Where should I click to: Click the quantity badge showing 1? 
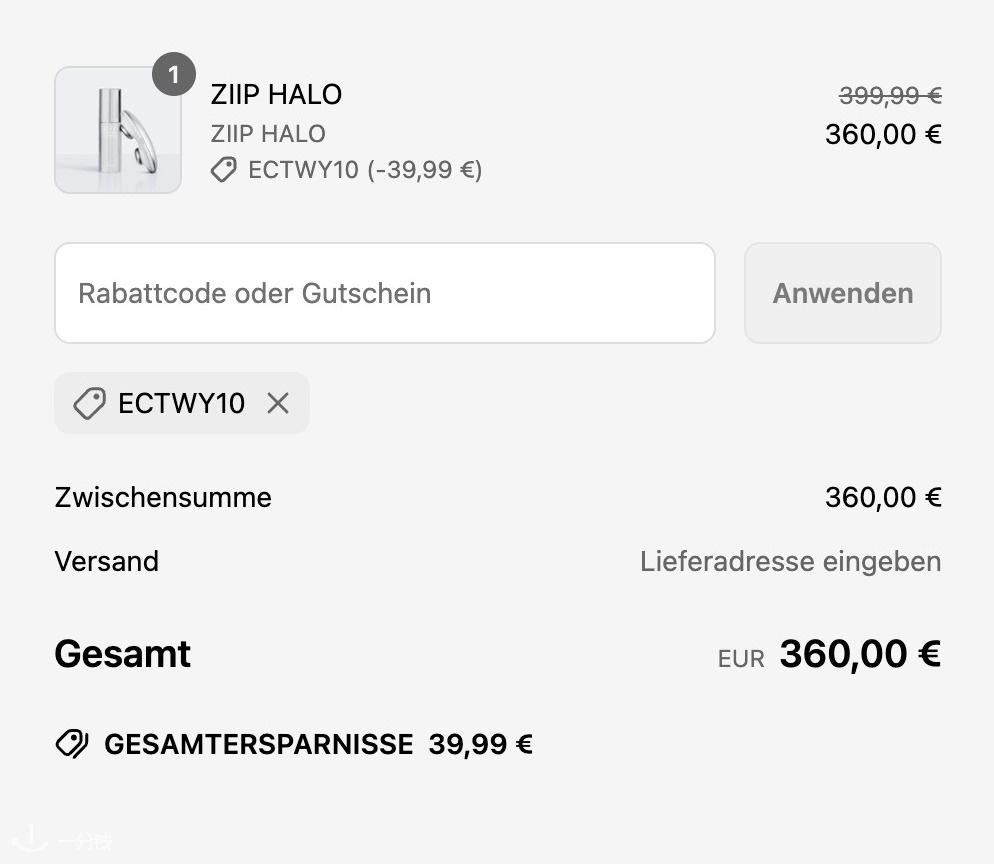[174, 74]
